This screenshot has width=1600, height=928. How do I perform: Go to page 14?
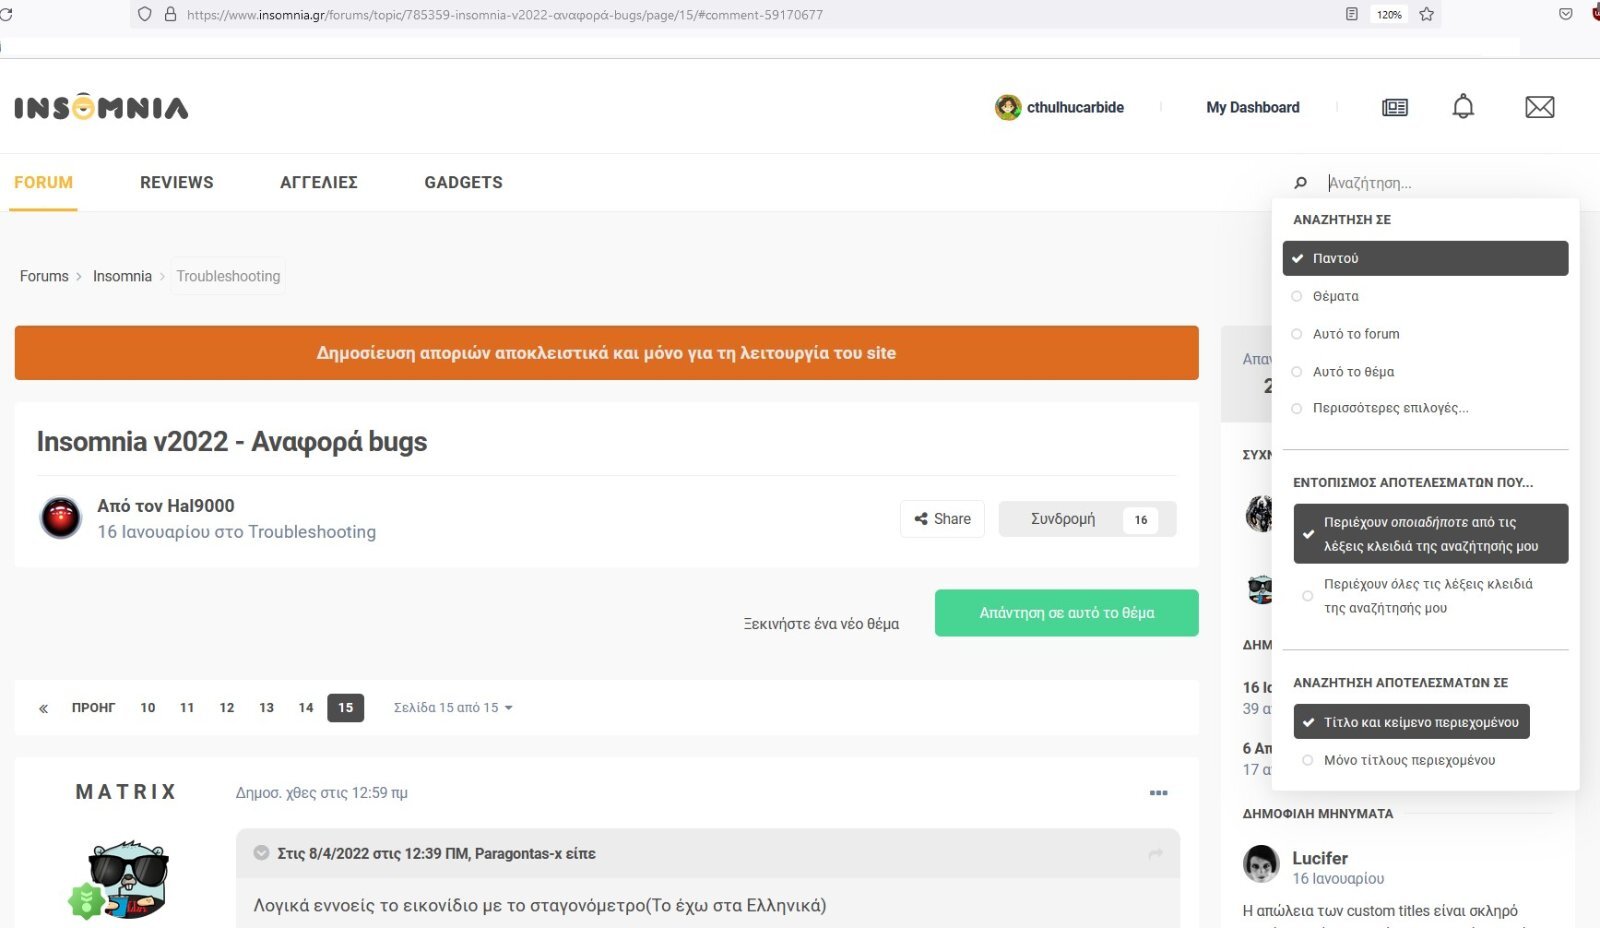pos(306,708)
